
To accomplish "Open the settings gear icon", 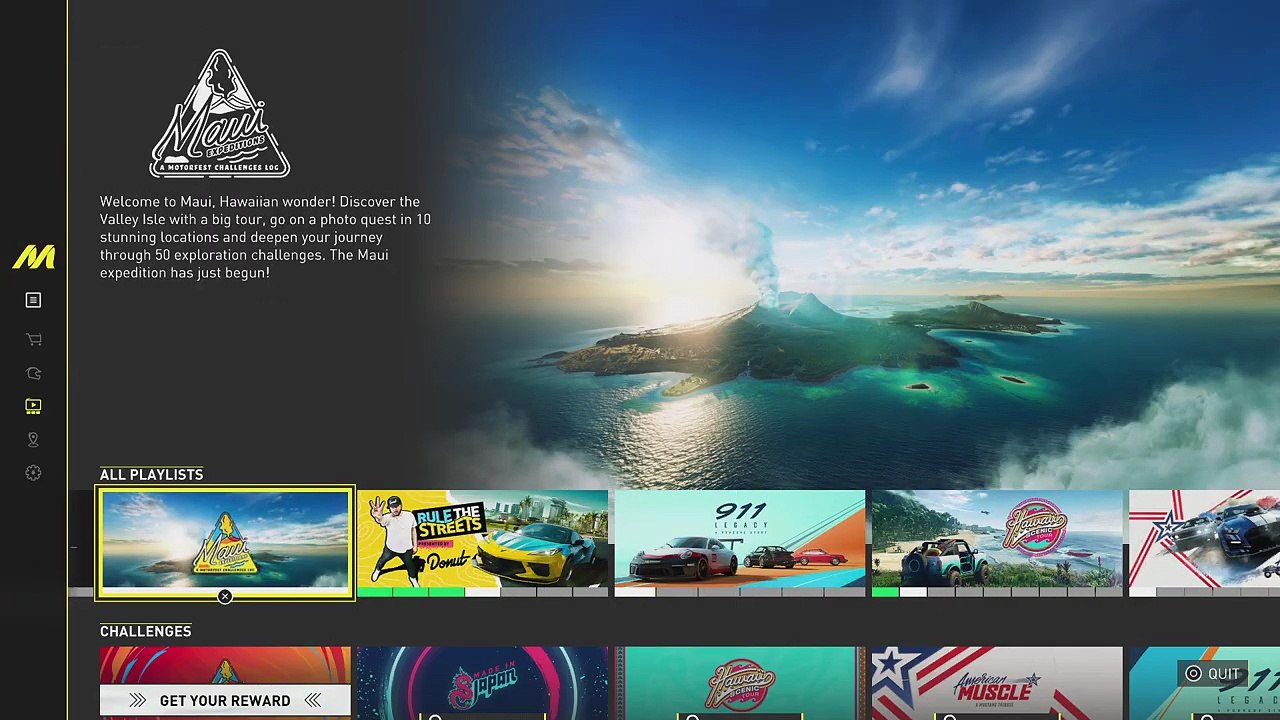I will tap(33, 473).
